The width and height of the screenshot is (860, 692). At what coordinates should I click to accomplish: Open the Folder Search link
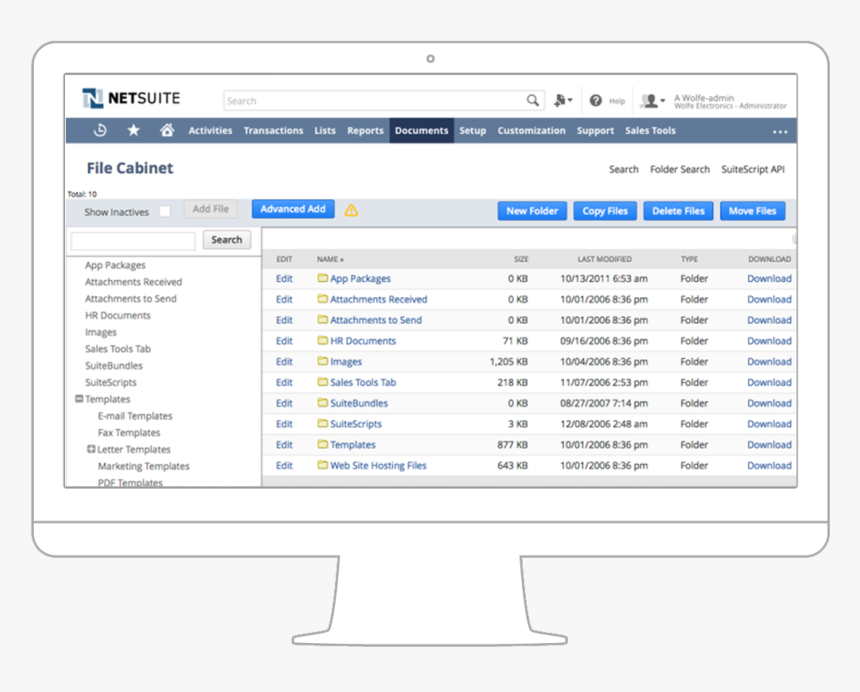[680, 169]
